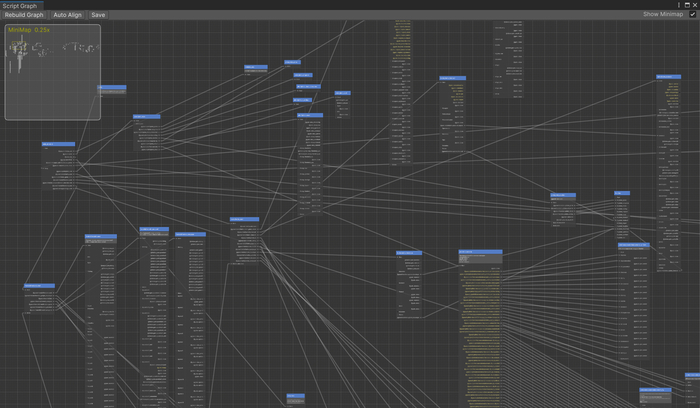Close the Script Graph window
The height and width of the screenshot is (408, 700).
(694, 5)
